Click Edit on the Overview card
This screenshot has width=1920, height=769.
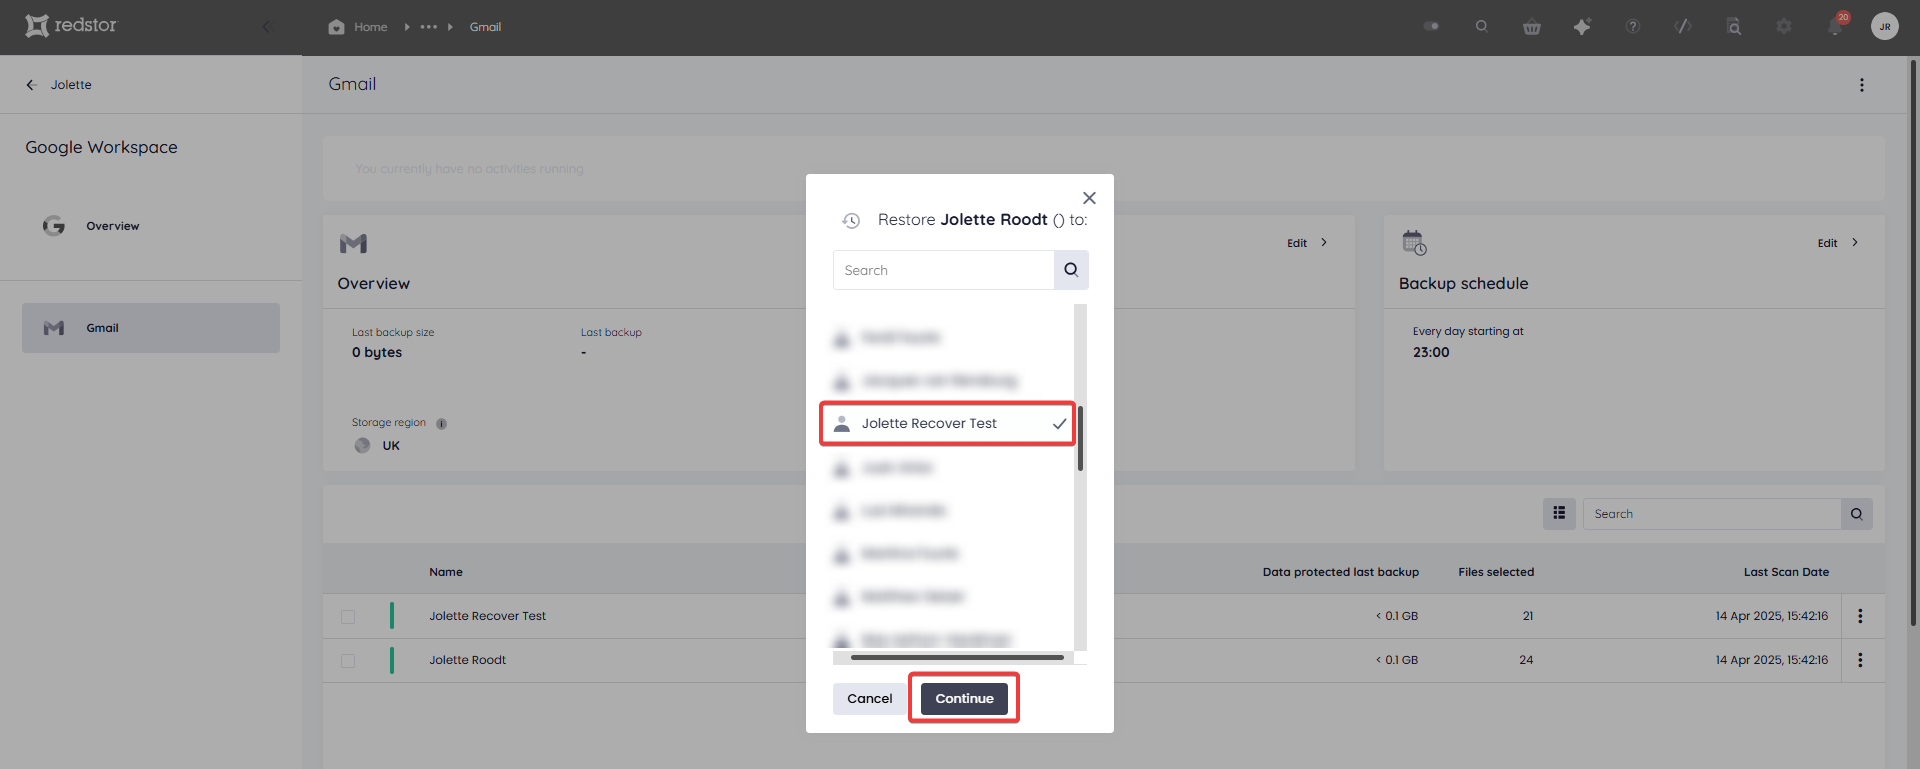(1307, 243)
